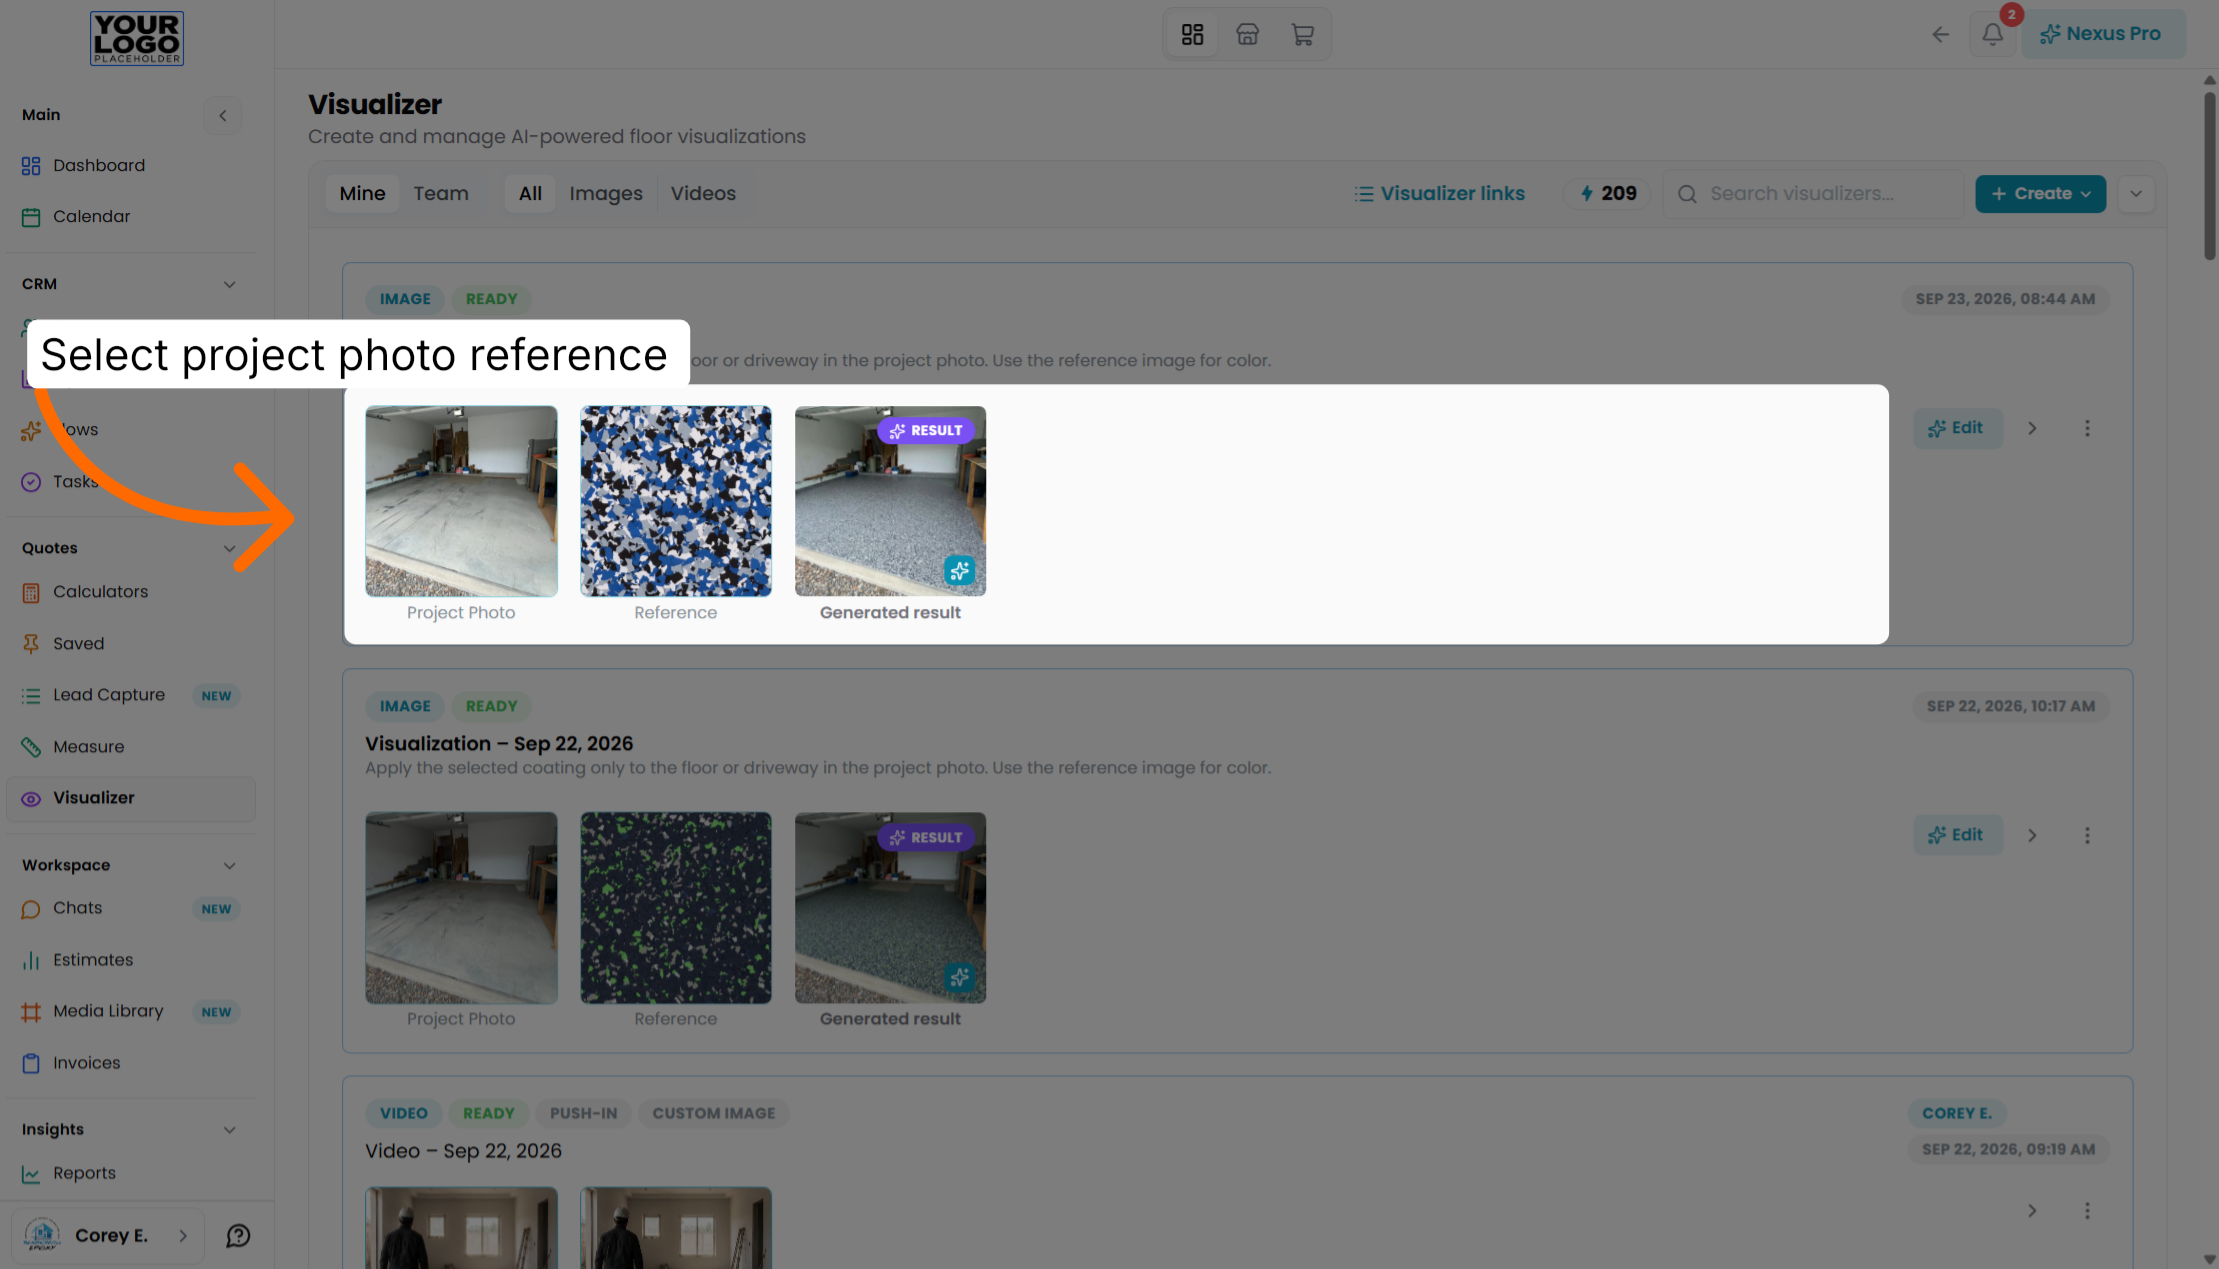Collapse the Workspace sidebar section
The width and height of the screenshot is (2219, 1269).
click(229, 865)
